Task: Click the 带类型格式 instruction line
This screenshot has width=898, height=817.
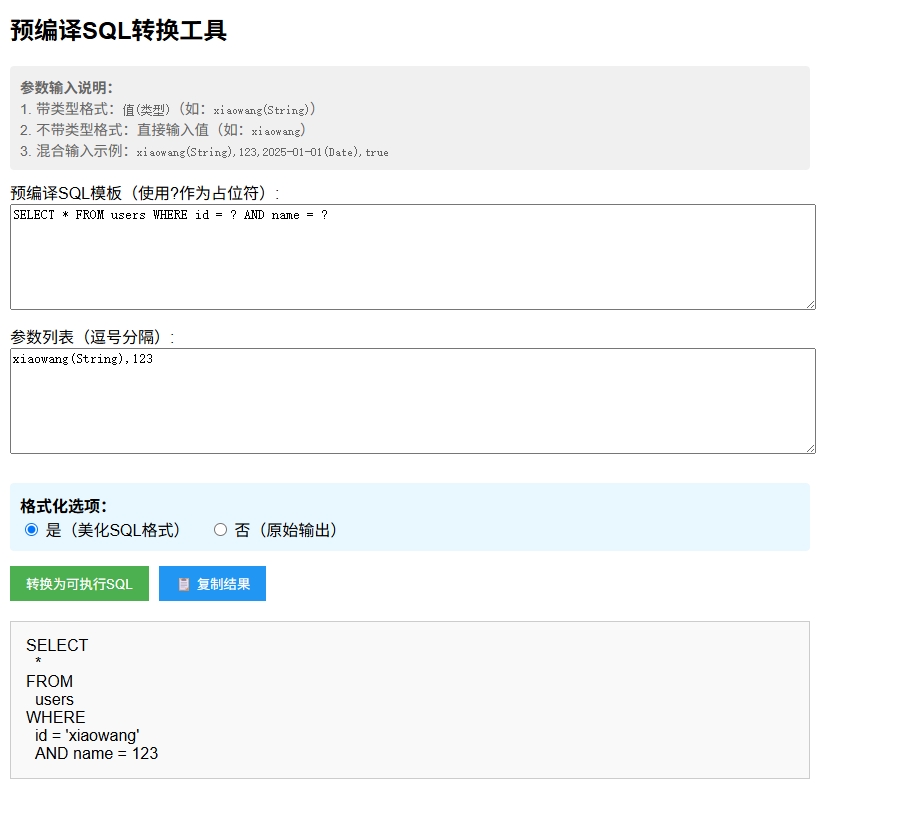Action: [x=168, y=109]
